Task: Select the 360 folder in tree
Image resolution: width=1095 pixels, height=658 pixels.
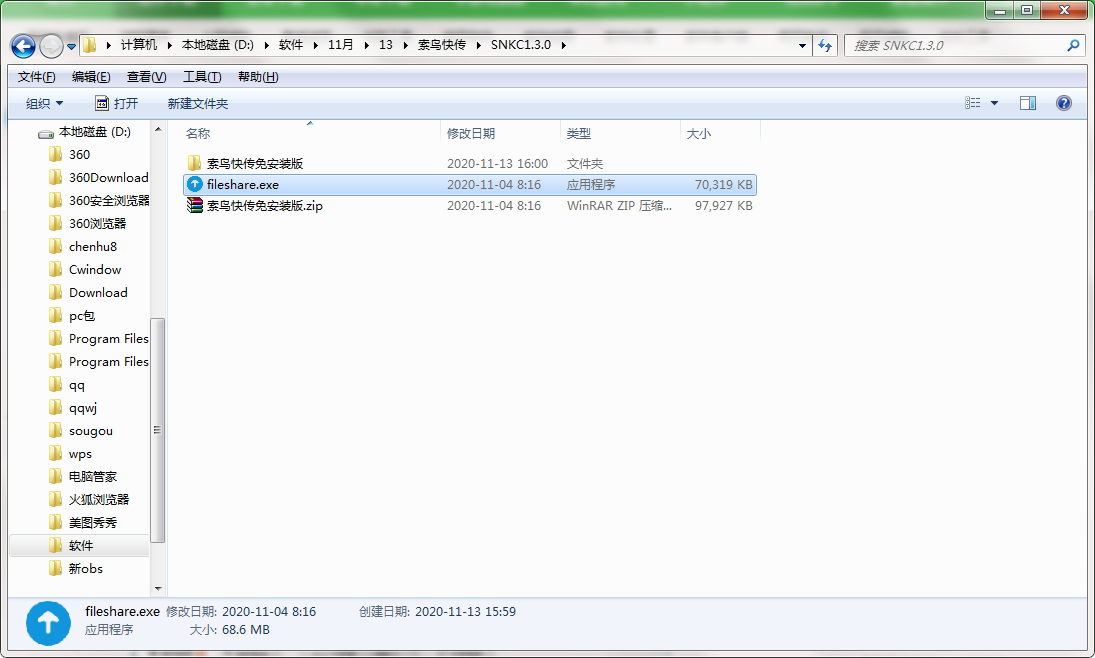Action: pyautogui.click(x=80, y=154)
